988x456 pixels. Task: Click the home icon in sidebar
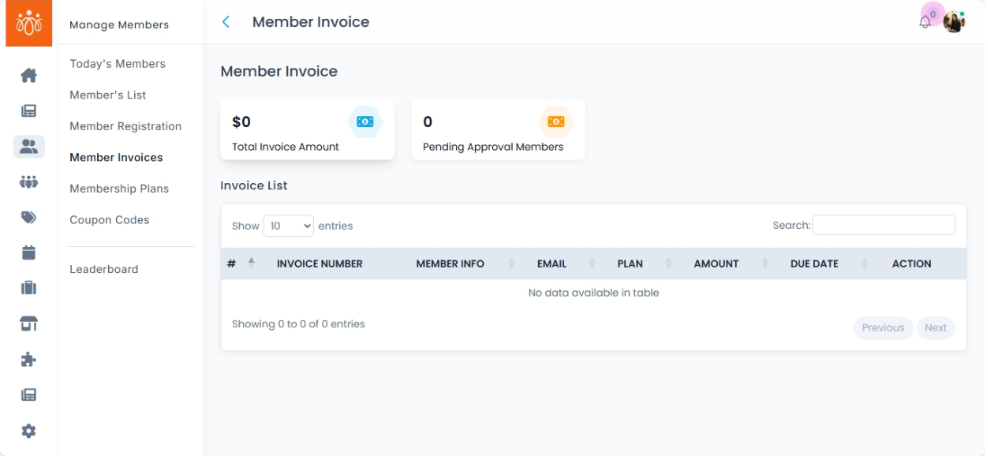pos(29,75)
